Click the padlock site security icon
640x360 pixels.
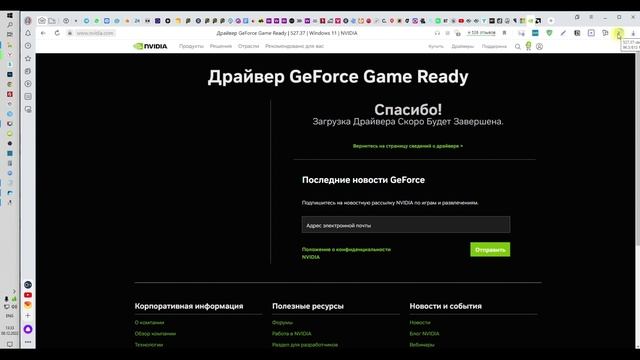[70, 33]
